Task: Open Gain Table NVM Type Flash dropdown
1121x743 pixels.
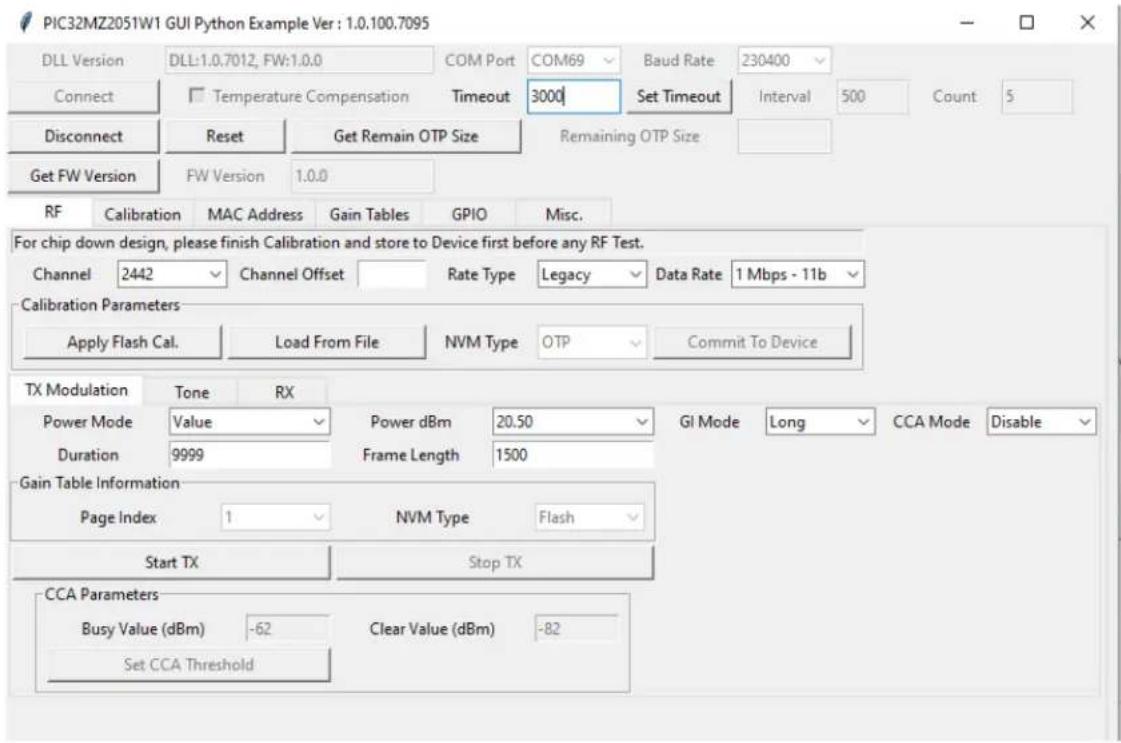Action: pos(589,517)
